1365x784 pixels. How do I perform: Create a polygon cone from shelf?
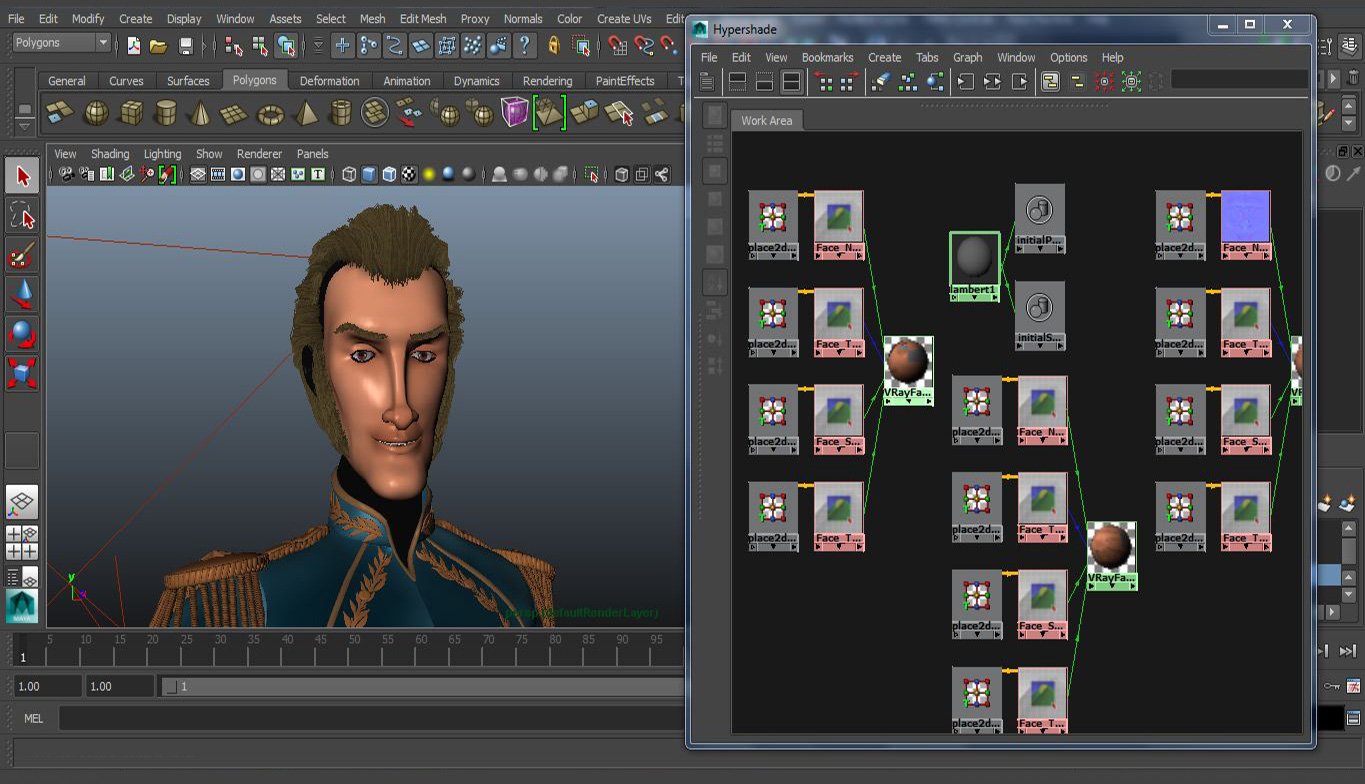(200, 113)
